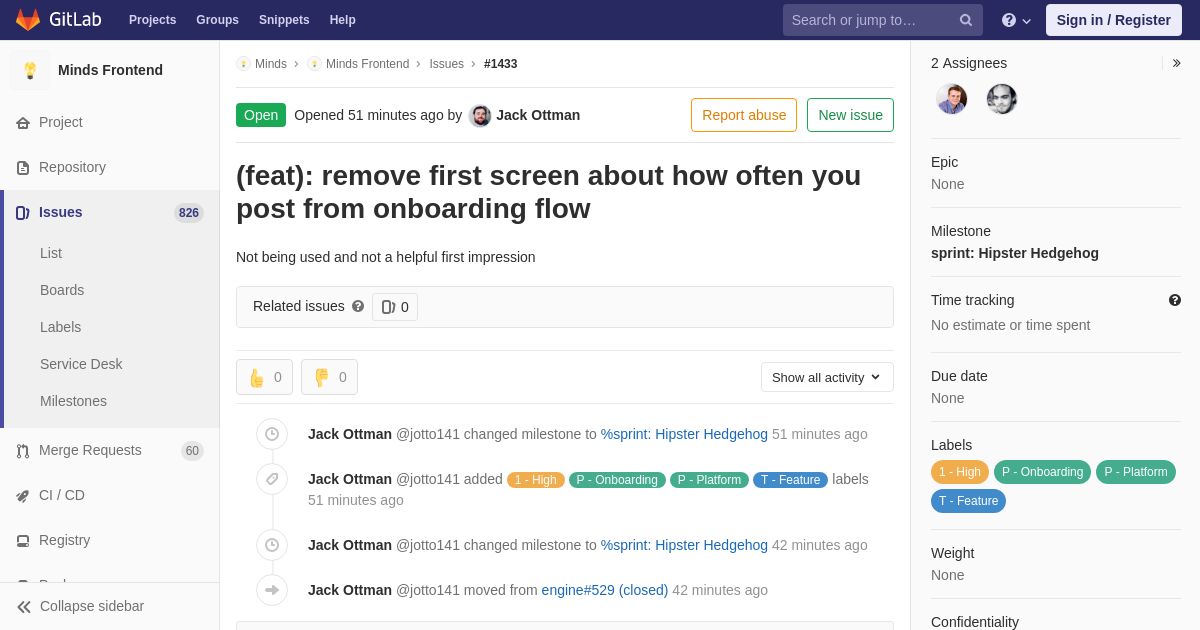Click breadcrumb Minds lightbulb icon
1200x630 pixels.
[243, 64]
